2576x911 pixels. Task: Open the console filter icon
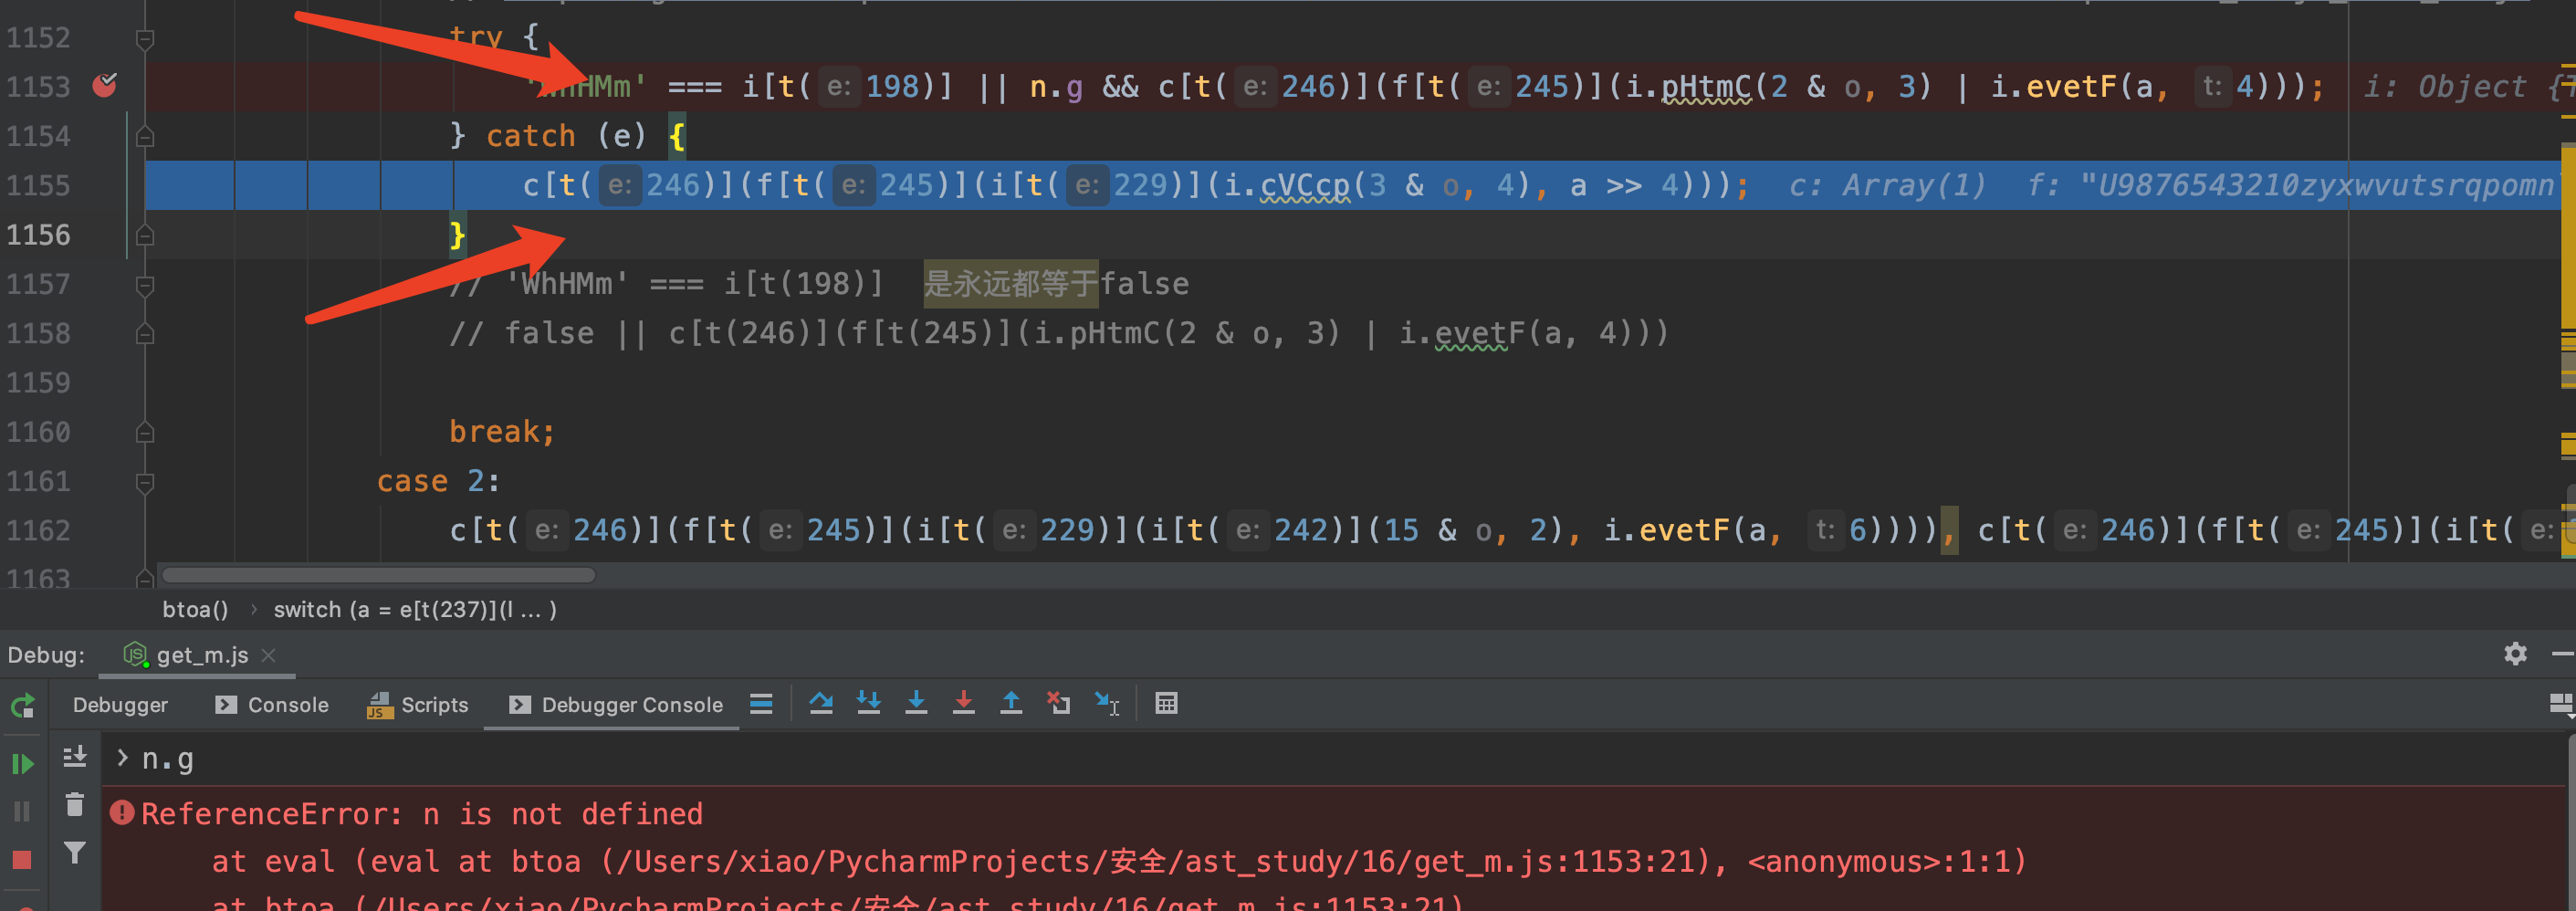coord(75,853)
